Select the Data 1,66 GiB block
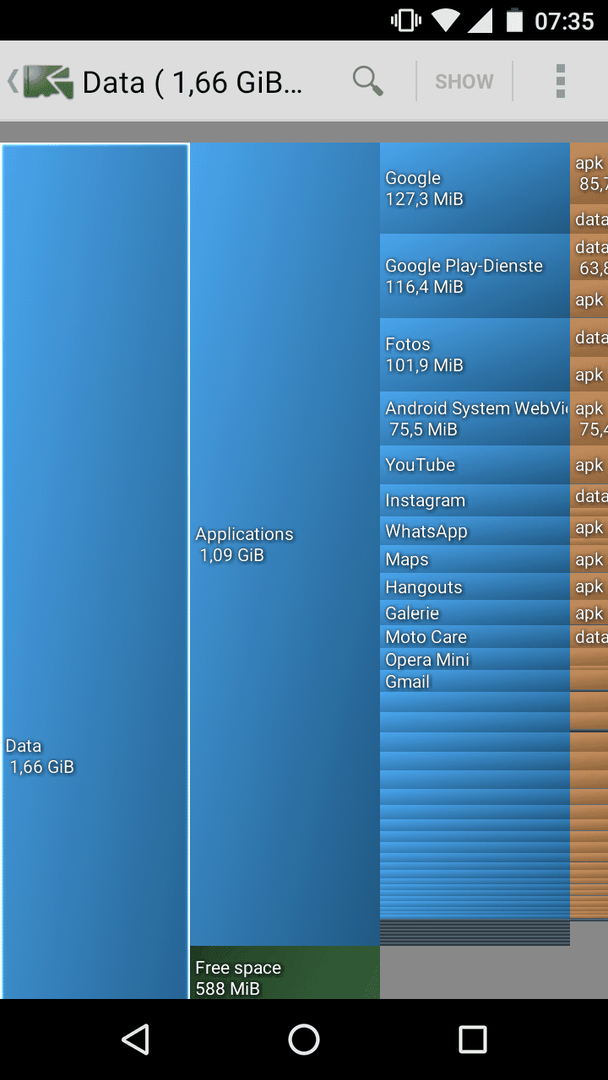608x1080 pixels. click(x=95, y=571)
